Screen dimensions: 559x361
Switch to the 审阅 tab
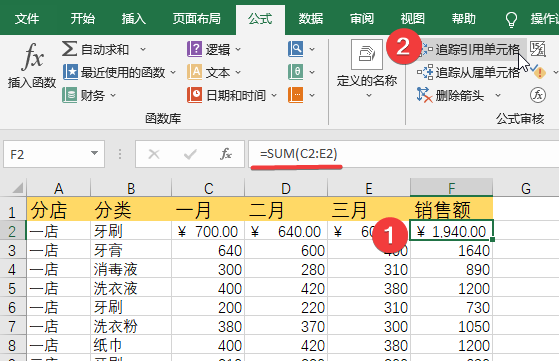coord(362,19)
